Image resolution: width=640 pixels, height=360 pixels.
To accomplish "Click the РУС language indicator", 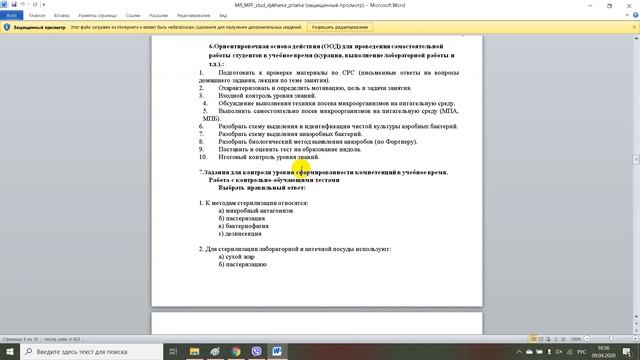I will (582, 352).
